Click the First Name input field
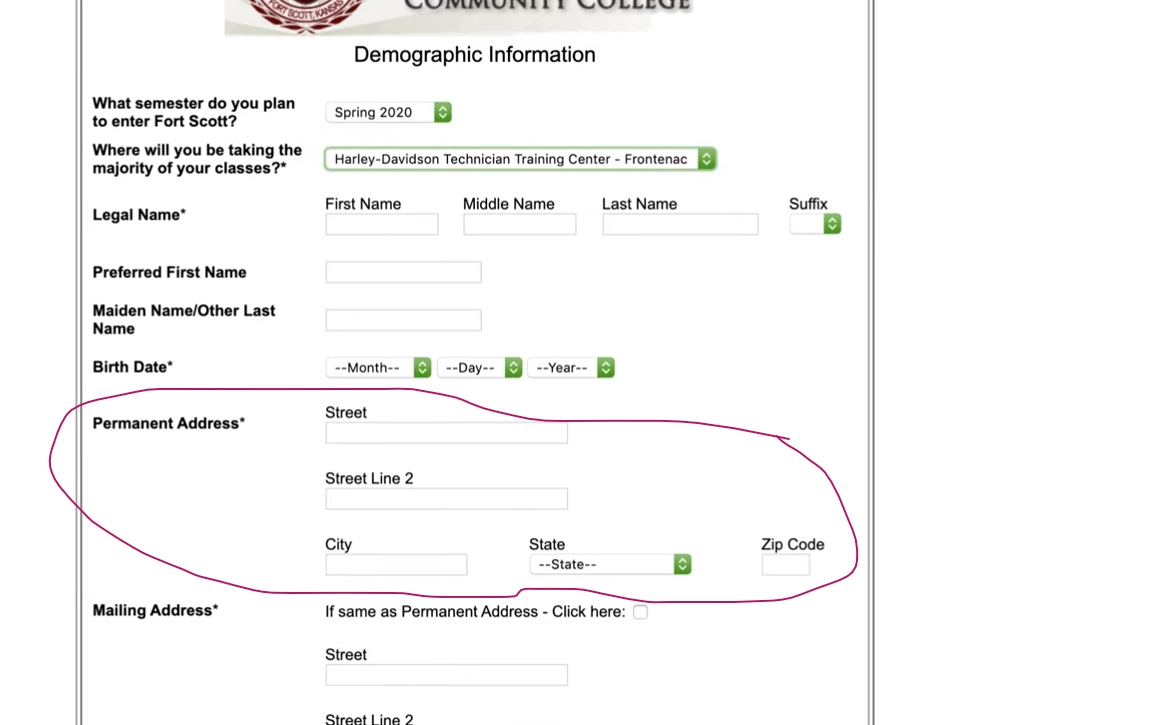The height and width of the screenshot is (725, 1155). click(x=381, y=225)
